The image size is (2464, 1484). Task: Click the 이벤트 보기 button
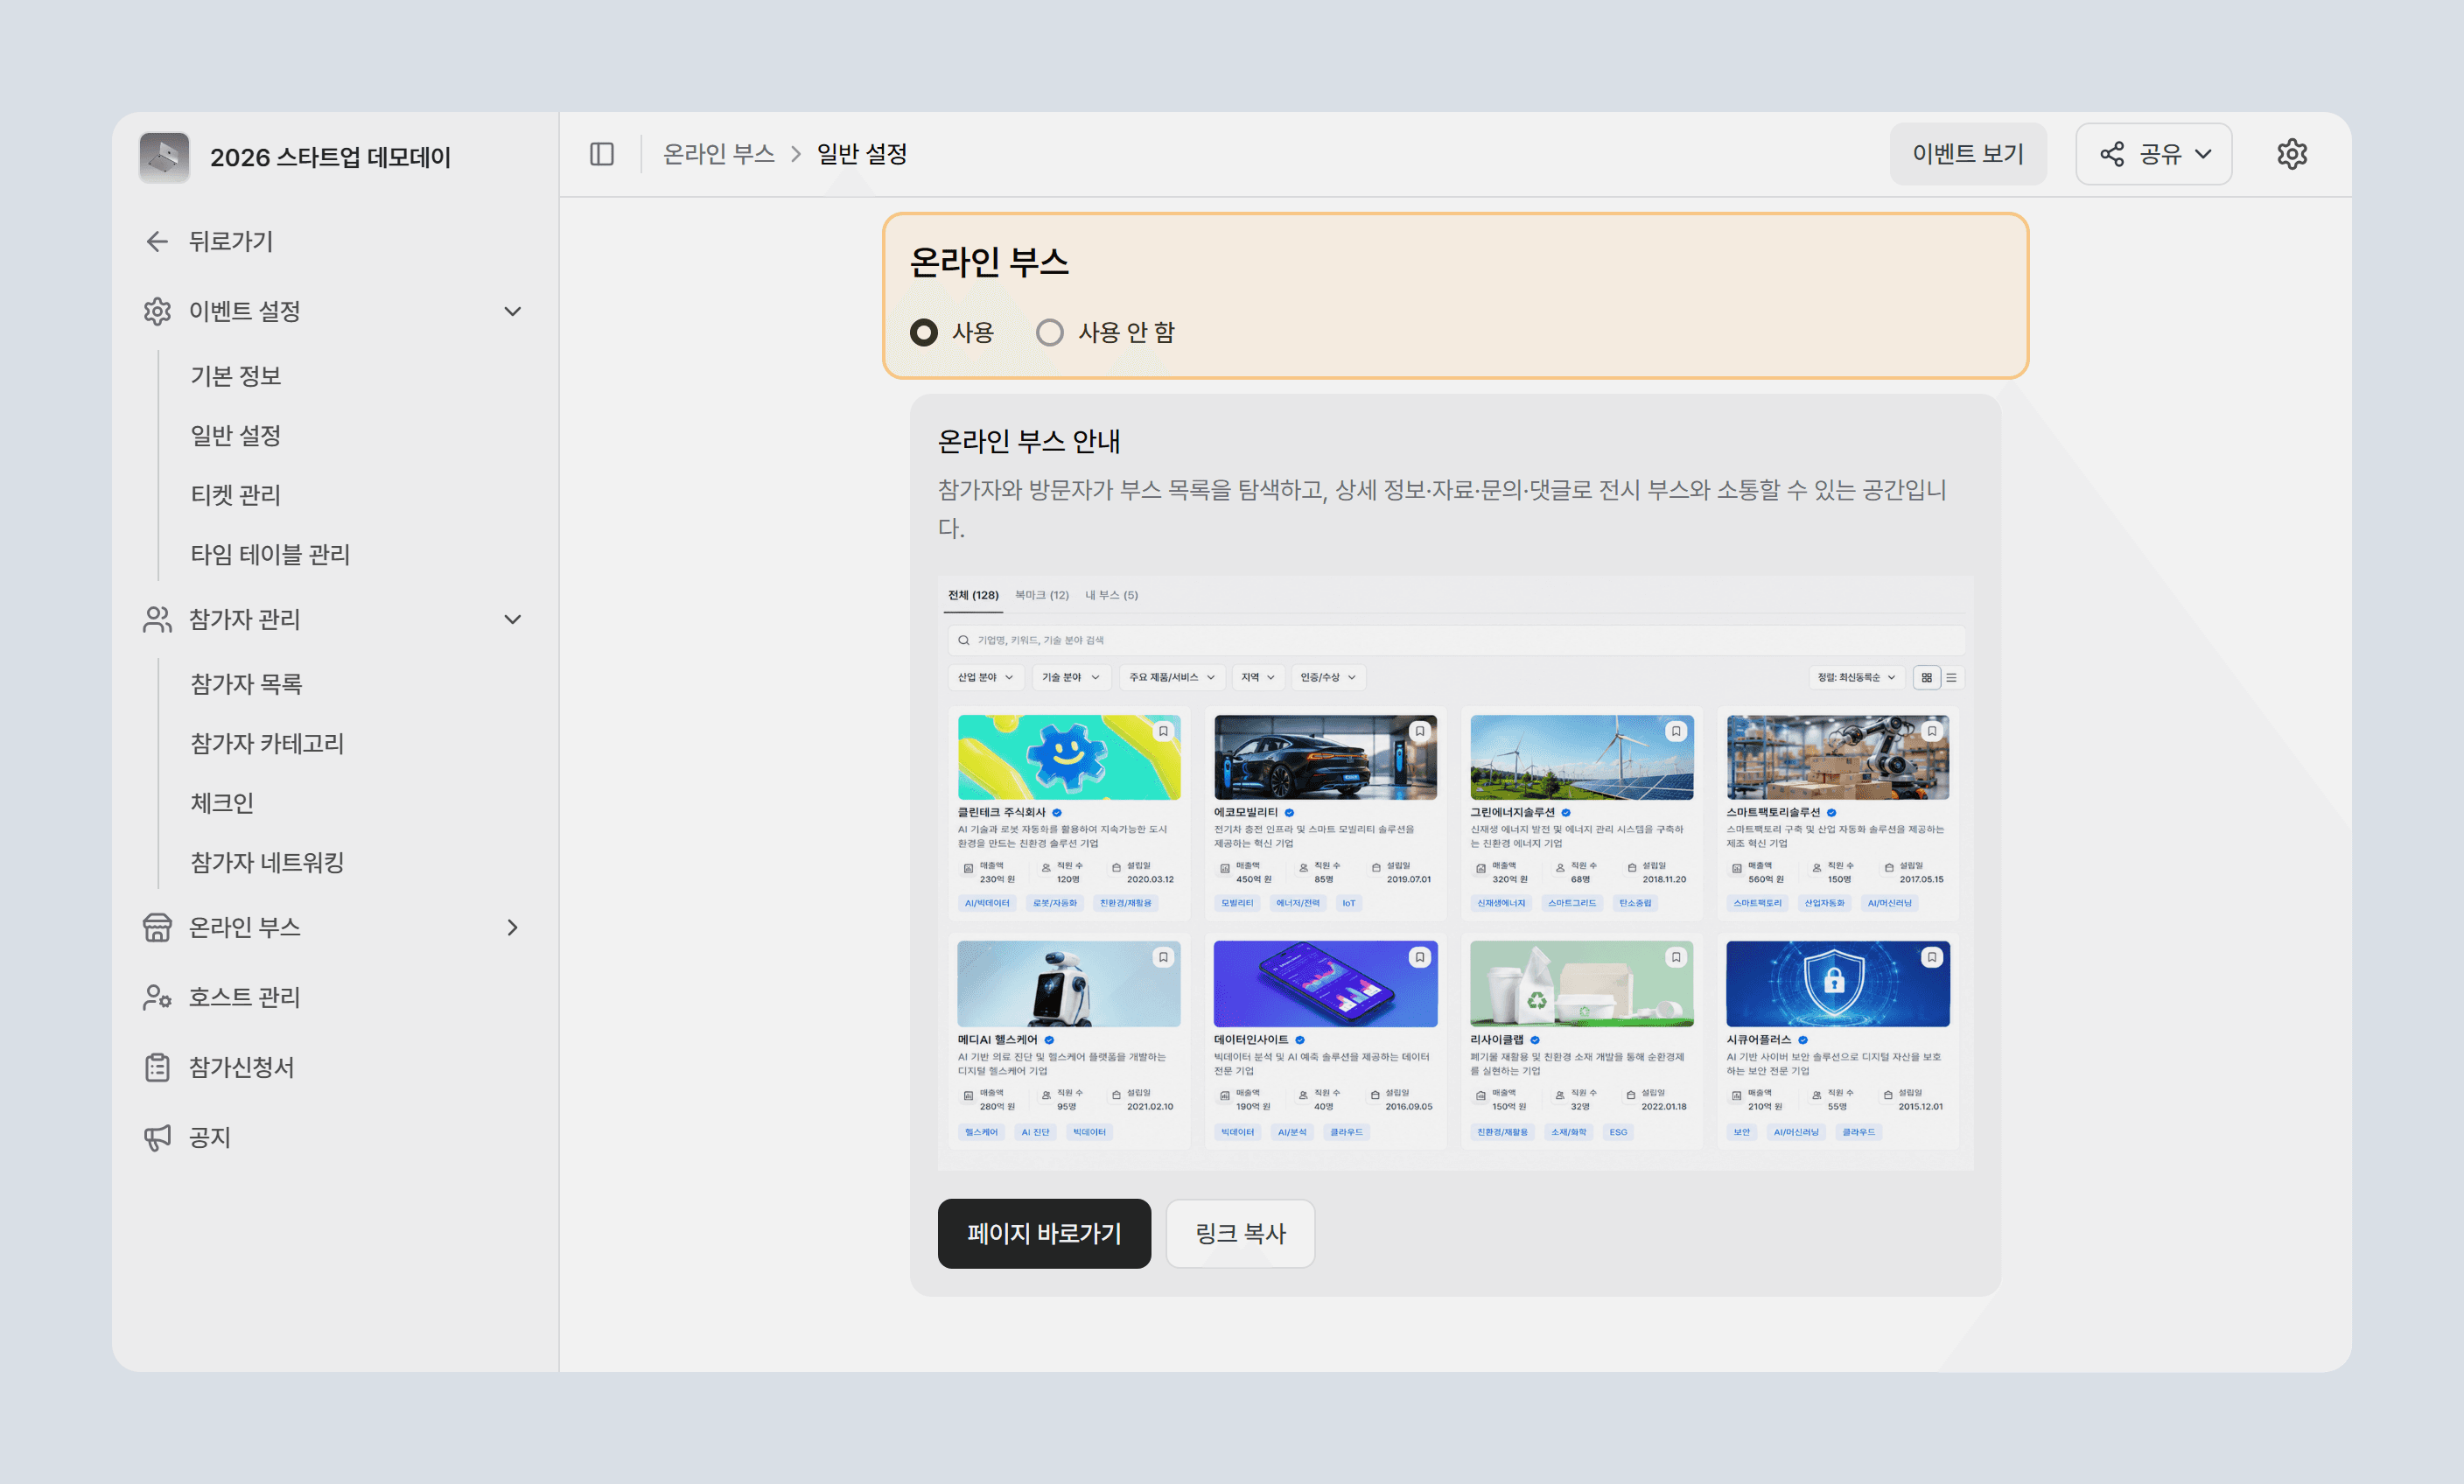click(1967, 154)
